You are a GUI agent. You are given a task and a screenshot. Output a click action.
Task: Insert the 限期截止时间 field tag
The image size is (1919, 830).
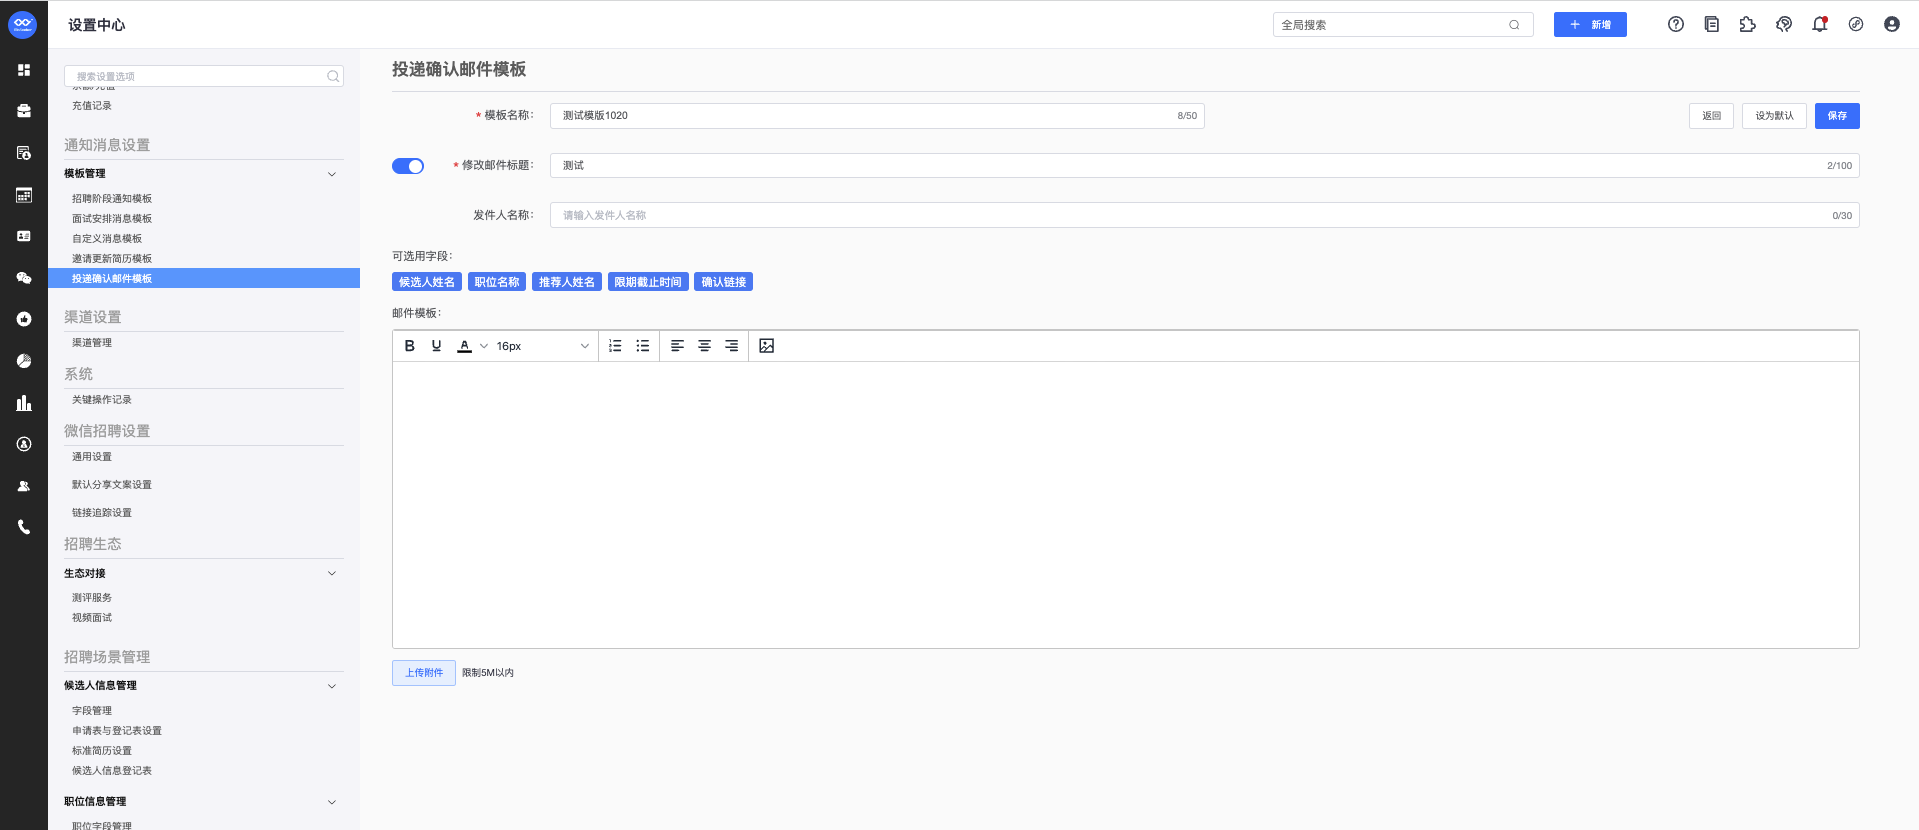click(x=648, y=282)
